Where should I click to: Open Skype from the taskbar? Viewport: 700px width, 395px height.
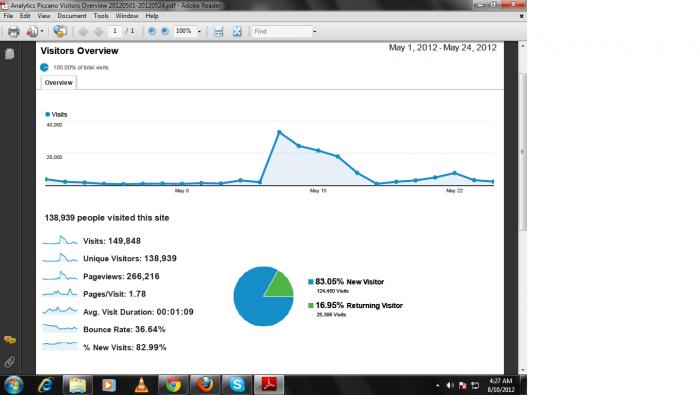click(x=237, y=384)
